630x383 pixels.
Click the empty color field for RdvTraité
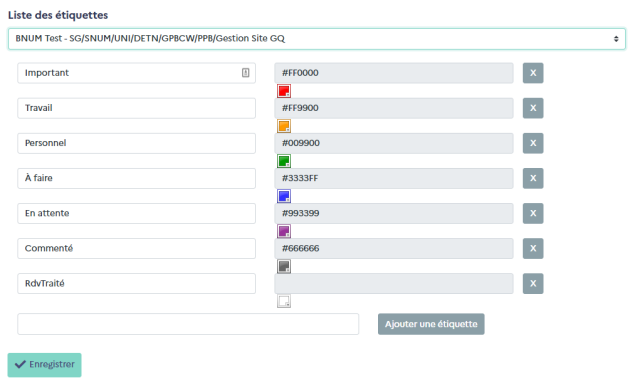click(394, 283)
